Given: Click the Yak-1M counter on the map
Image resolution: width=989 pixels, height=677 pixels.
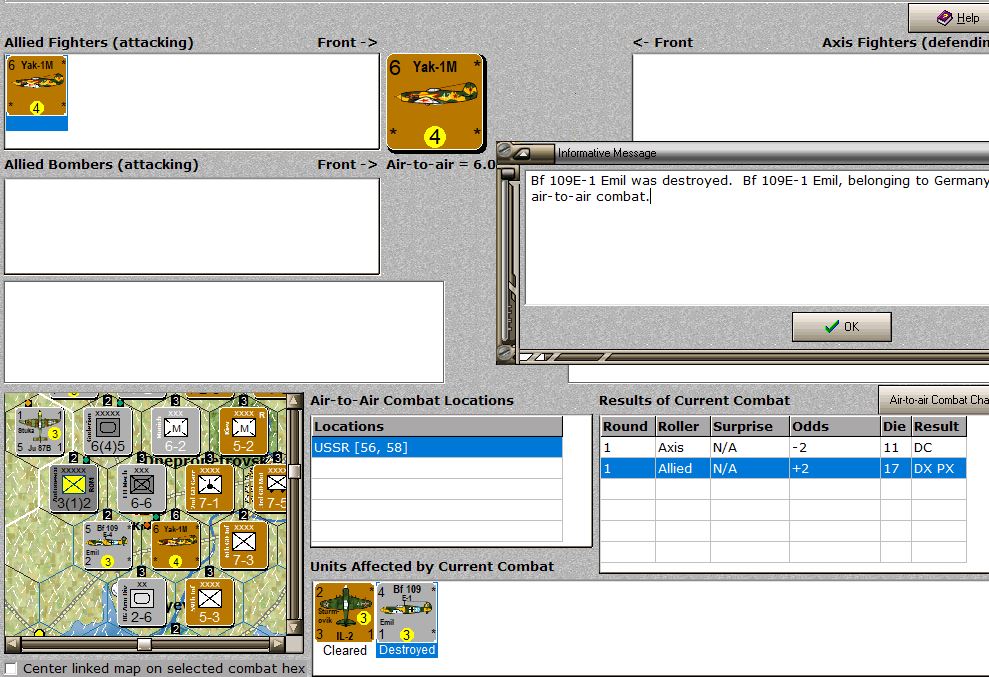Looking at the screenshot, I should [x=176, y=545].
